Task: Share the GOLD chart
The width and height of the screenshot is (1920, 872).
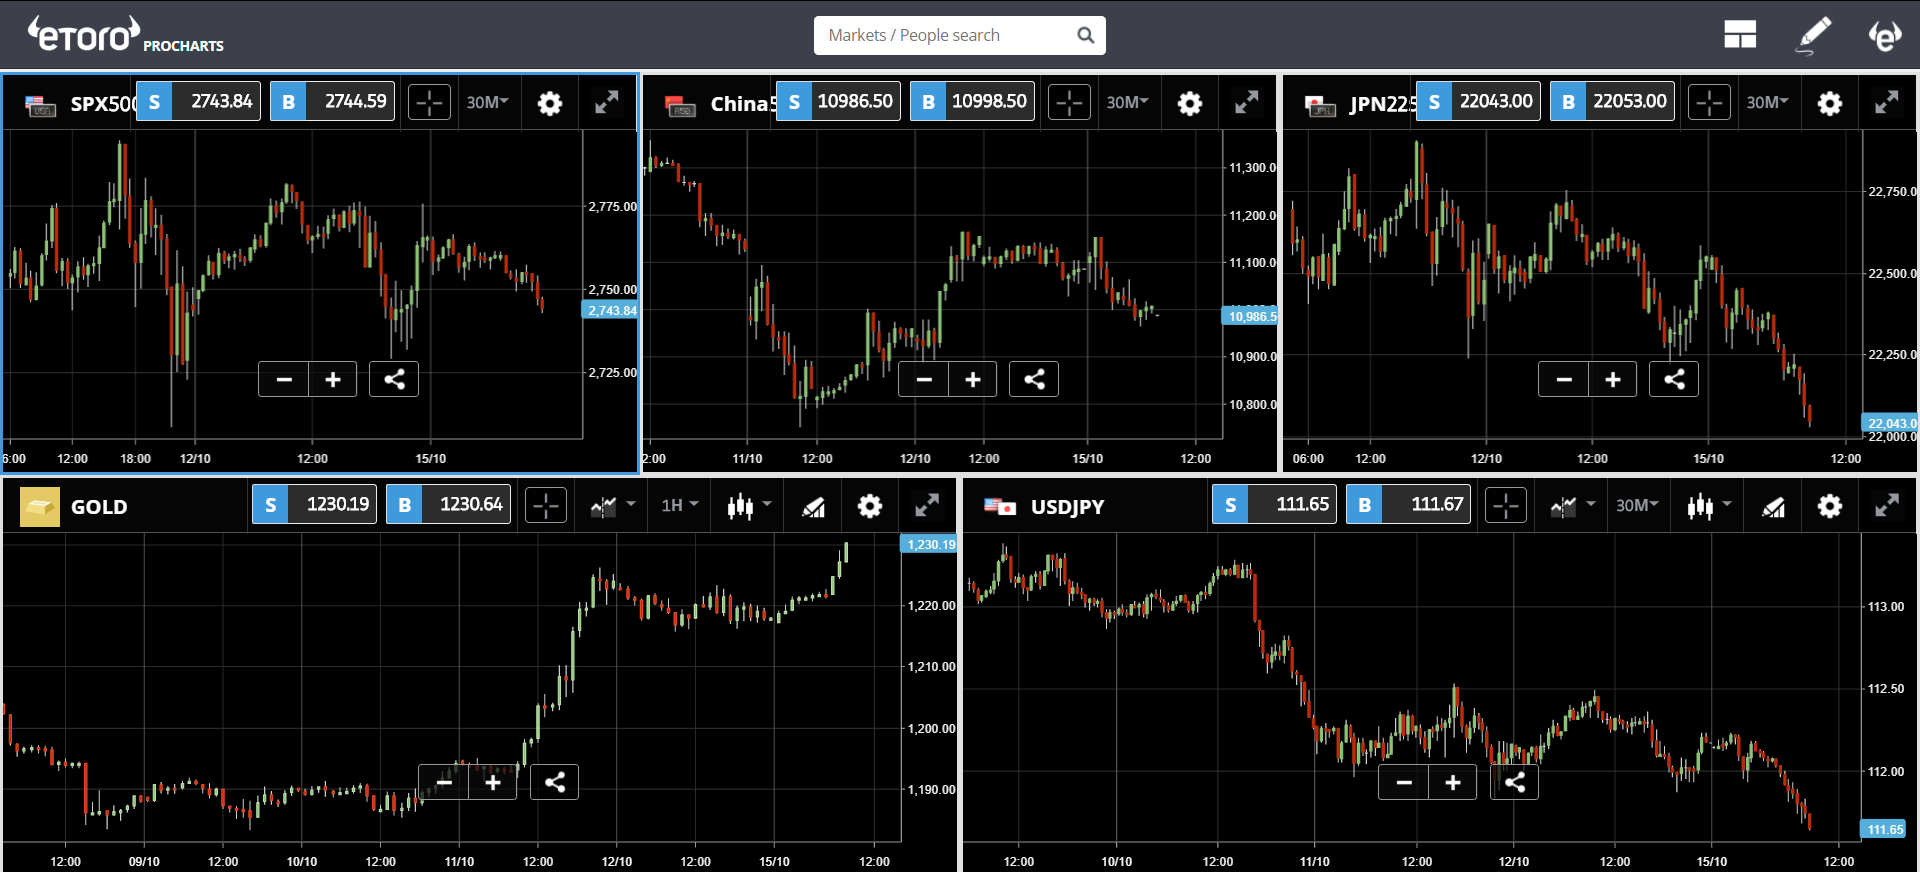Action: click(x=554, y=782)
